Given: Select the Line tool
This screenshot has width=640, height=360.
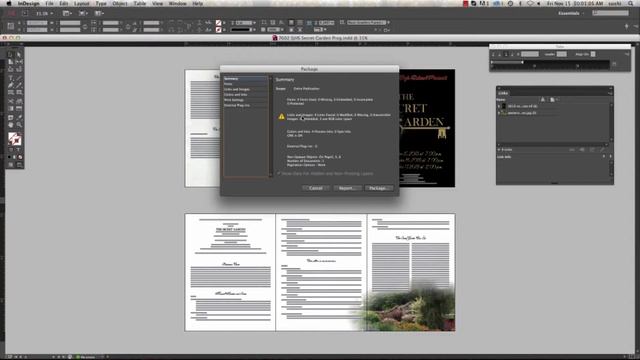Looking at the screenshot, I should tap(19, 78).
